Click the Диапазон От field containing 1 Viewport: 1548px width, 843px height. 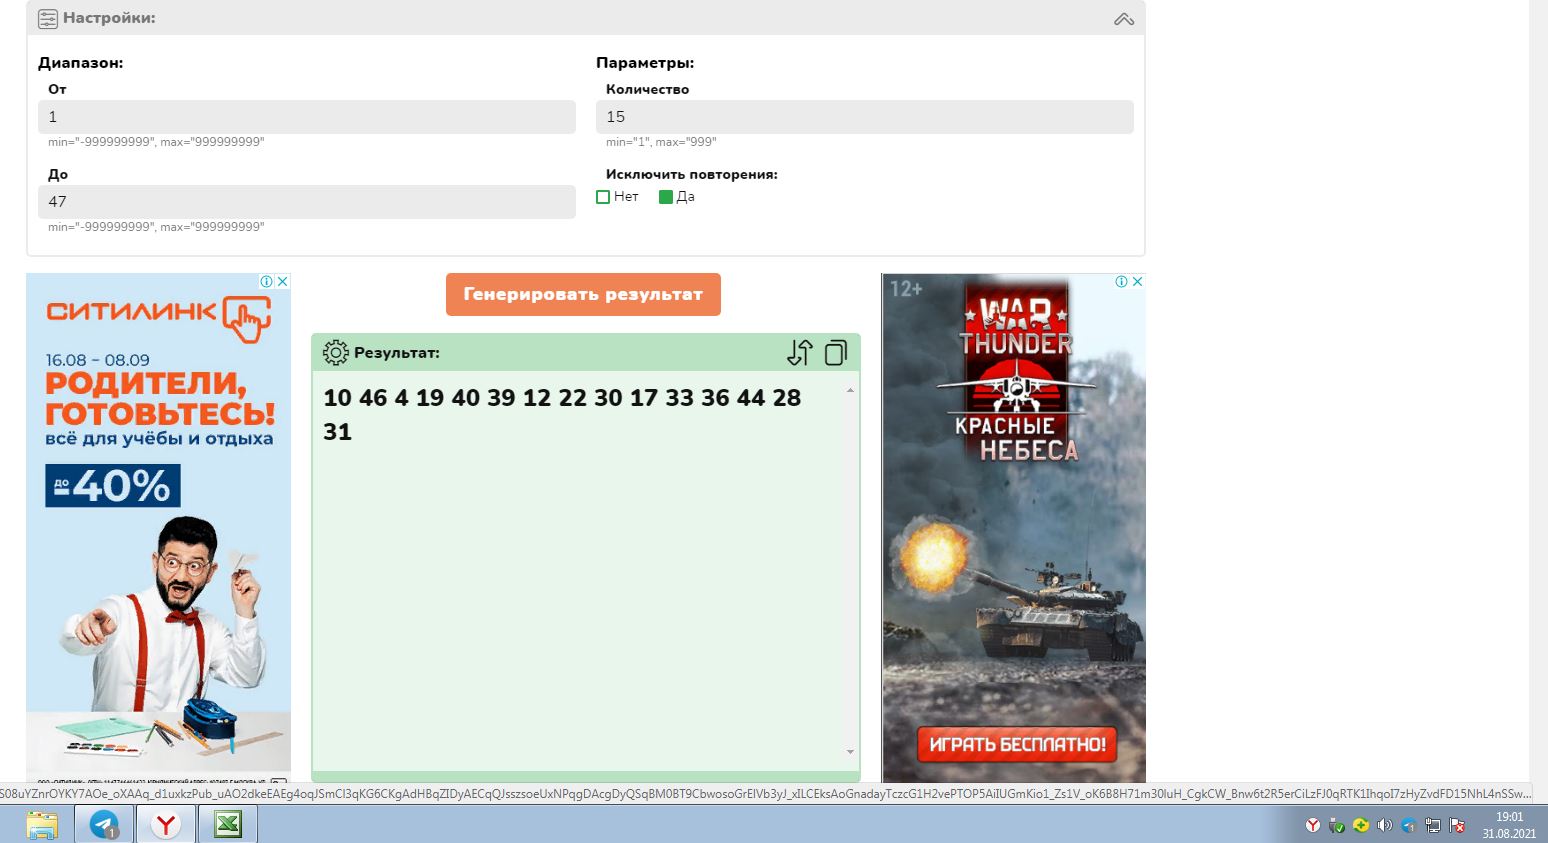307,117
